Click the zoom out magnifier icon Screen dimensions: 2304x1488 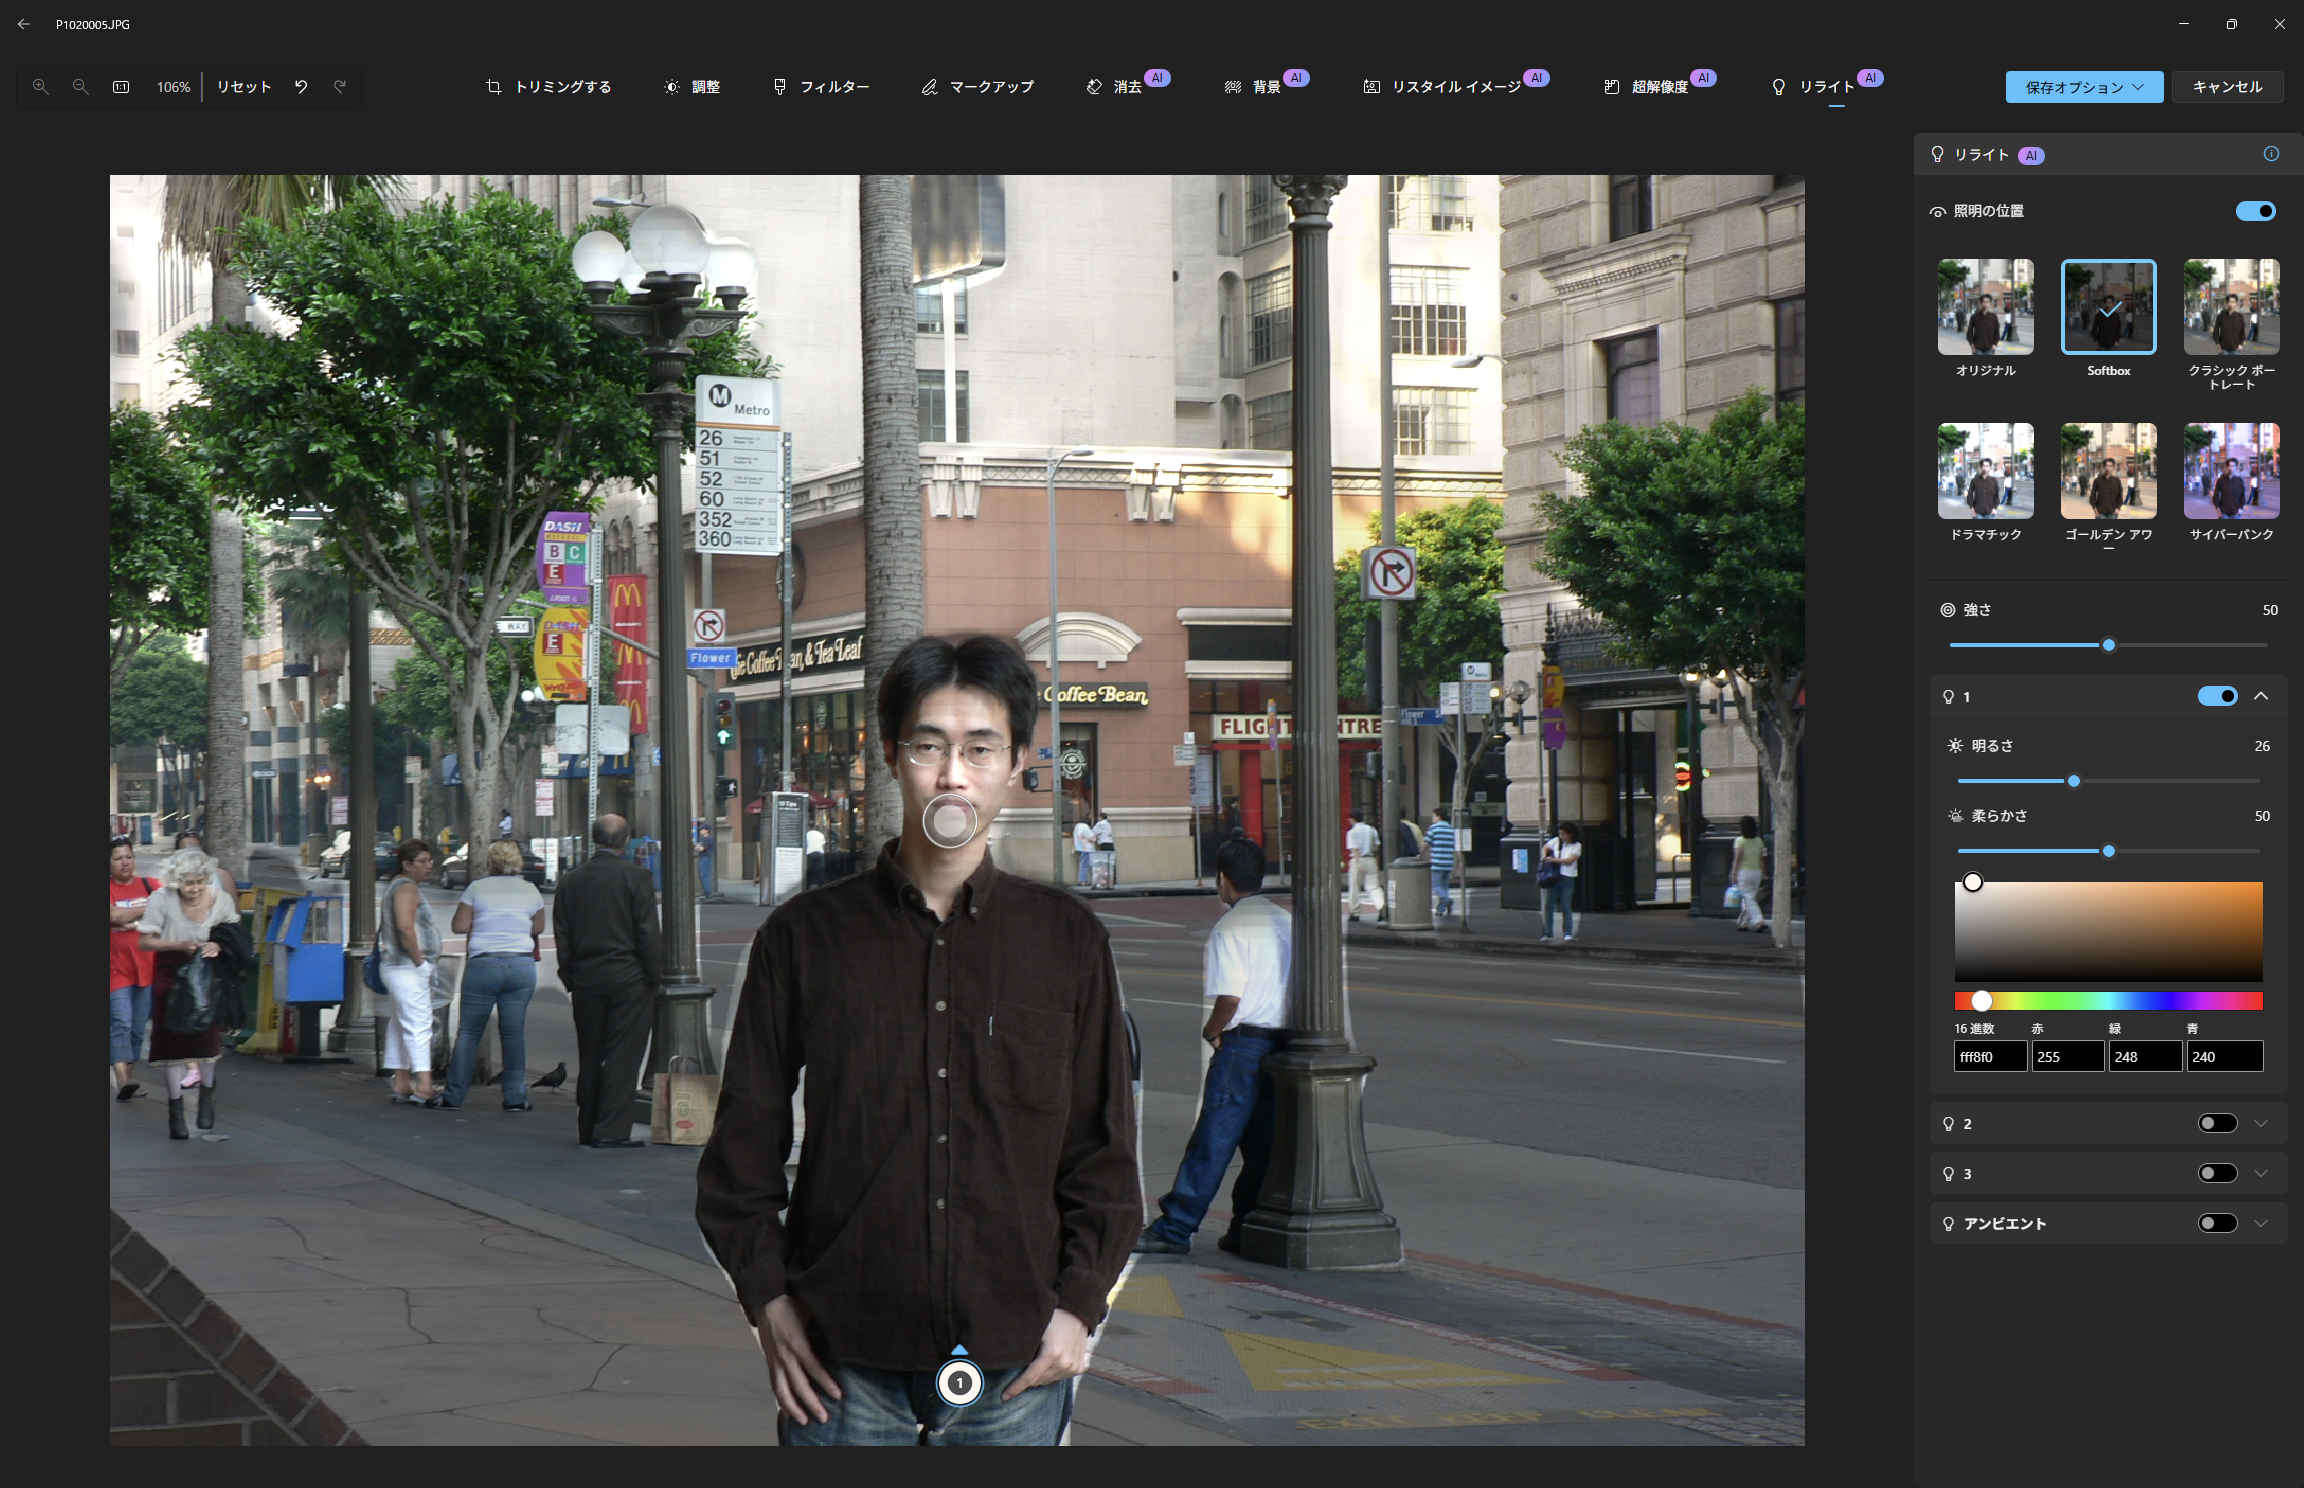pos(81,87)
